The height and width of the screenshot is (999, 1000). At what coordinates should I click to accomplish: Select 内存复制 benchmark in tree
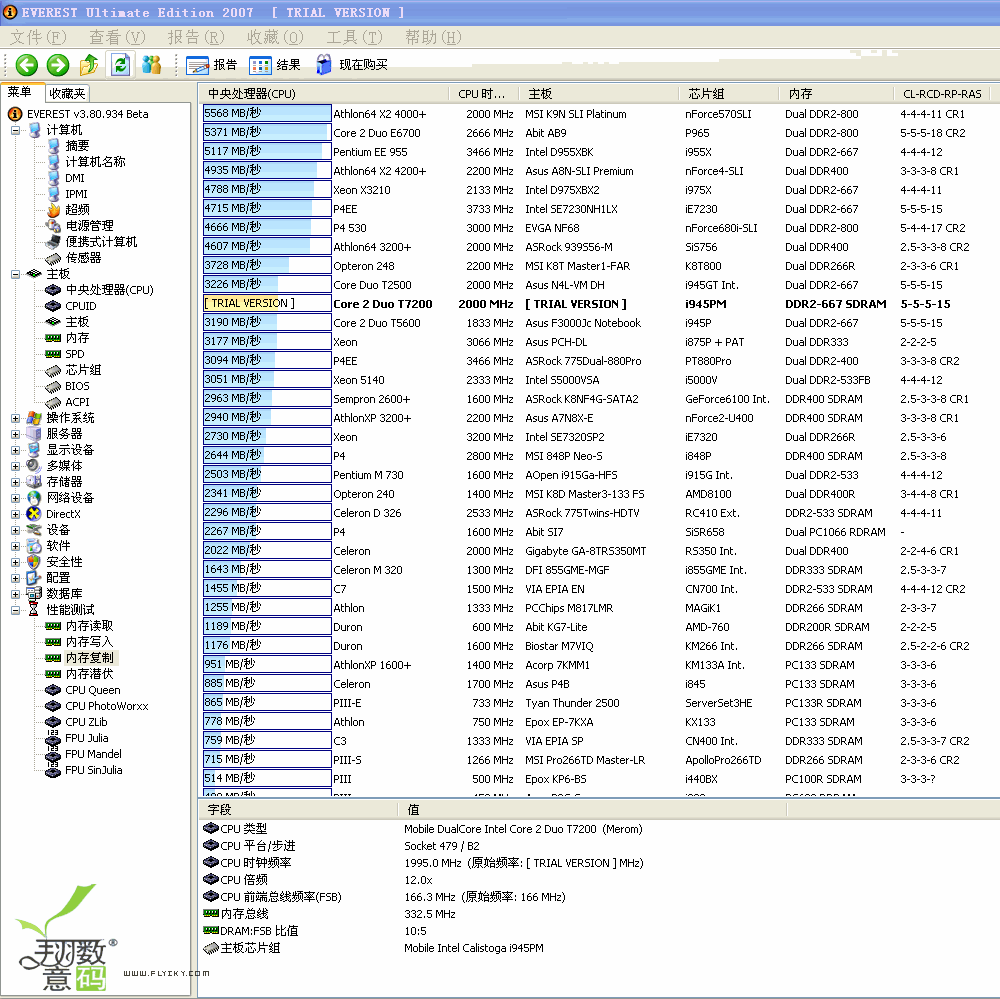(x=90, y=658)
